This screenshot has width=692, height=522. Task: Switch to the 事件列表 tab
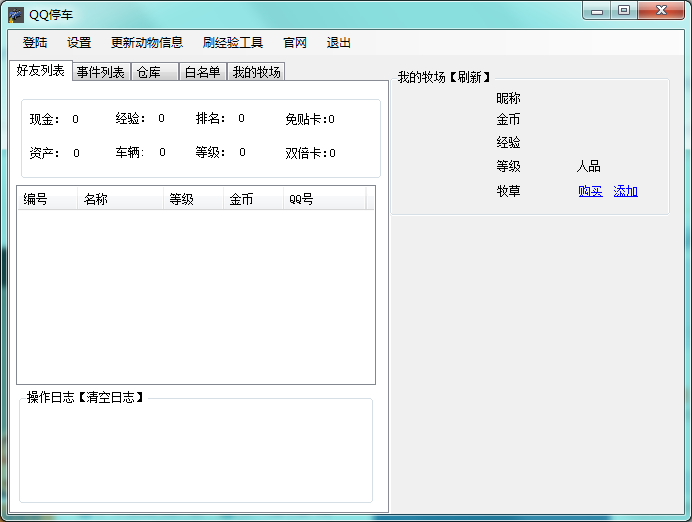(101, 72)
